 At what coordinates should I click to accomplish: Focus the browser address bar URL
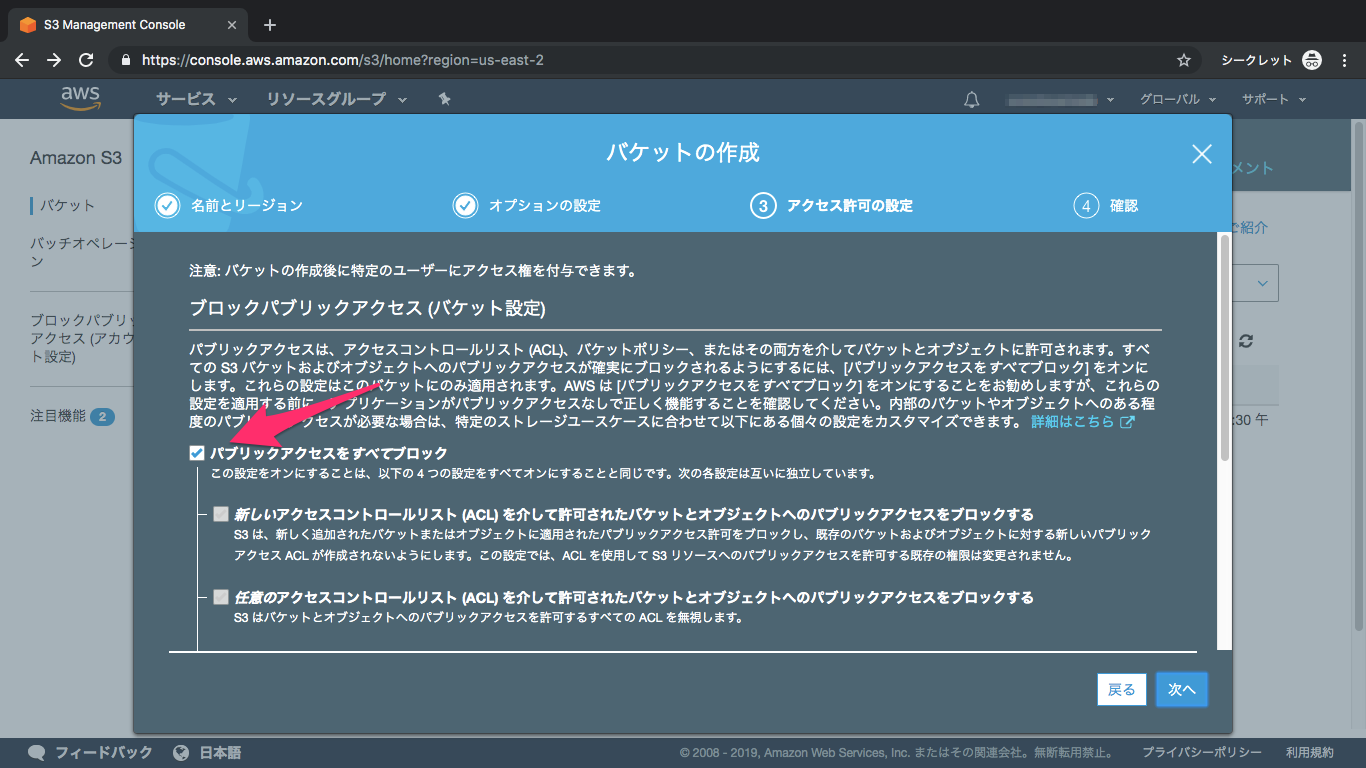tap(343, 60)
